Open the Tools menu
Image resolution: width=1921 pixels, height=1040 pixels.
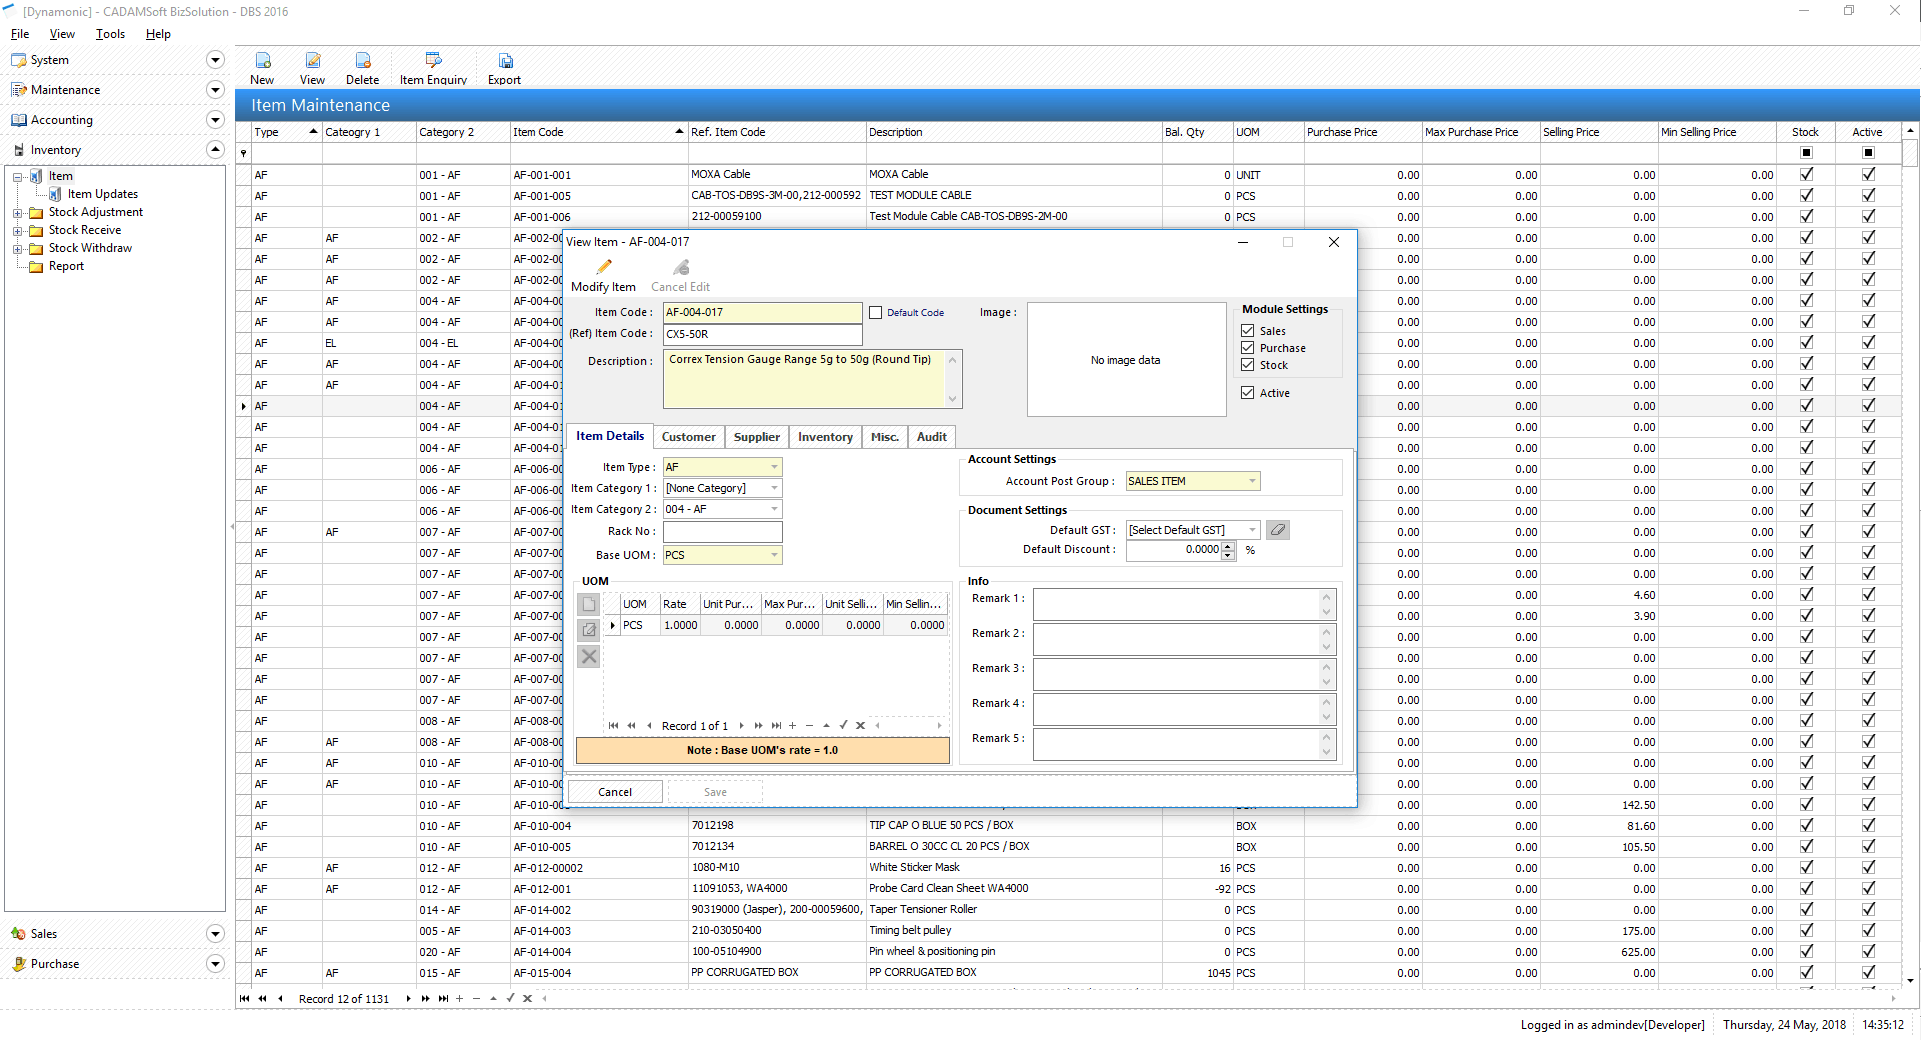(x=110, y=34)
